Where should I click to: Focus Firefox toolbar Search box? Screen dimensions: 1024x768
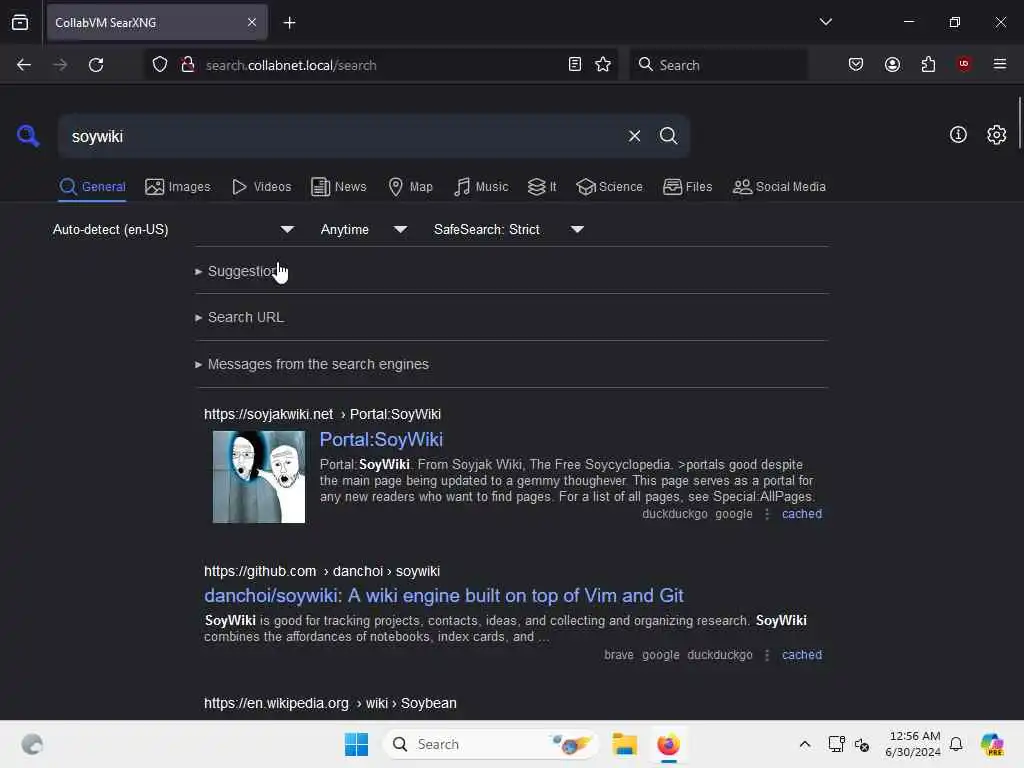point(718,65)
